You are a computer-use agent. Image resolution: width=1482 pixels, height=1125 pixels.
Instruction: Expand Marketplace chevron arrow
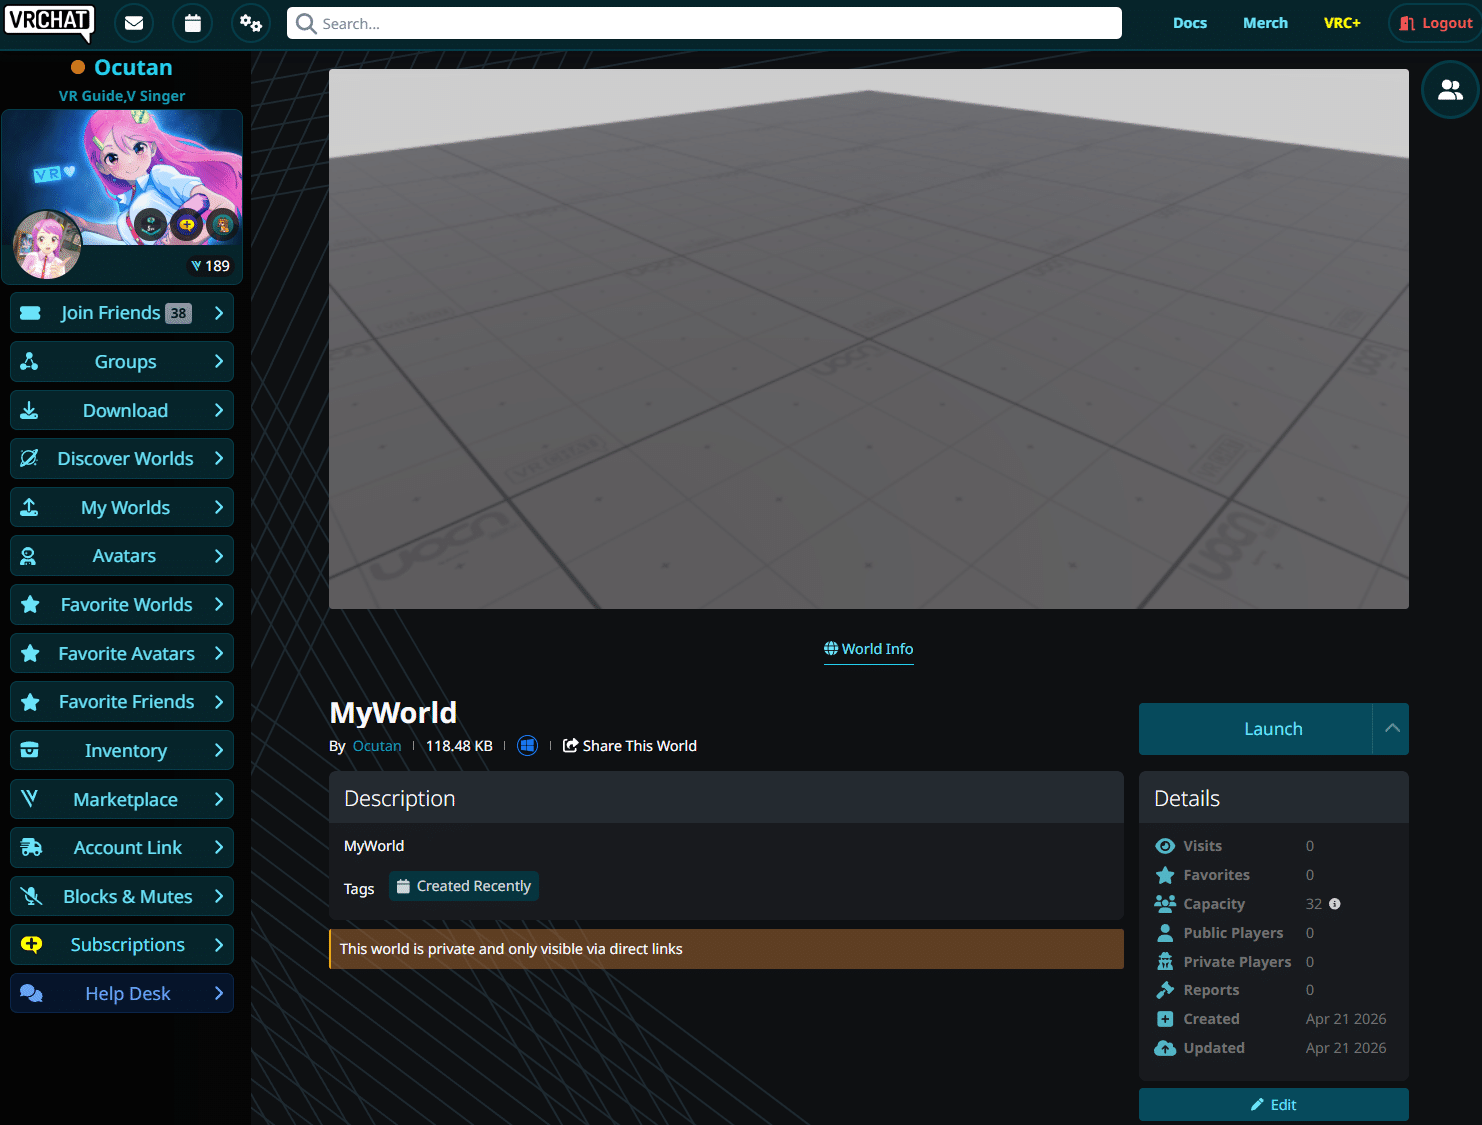click(x=218, y=799)
